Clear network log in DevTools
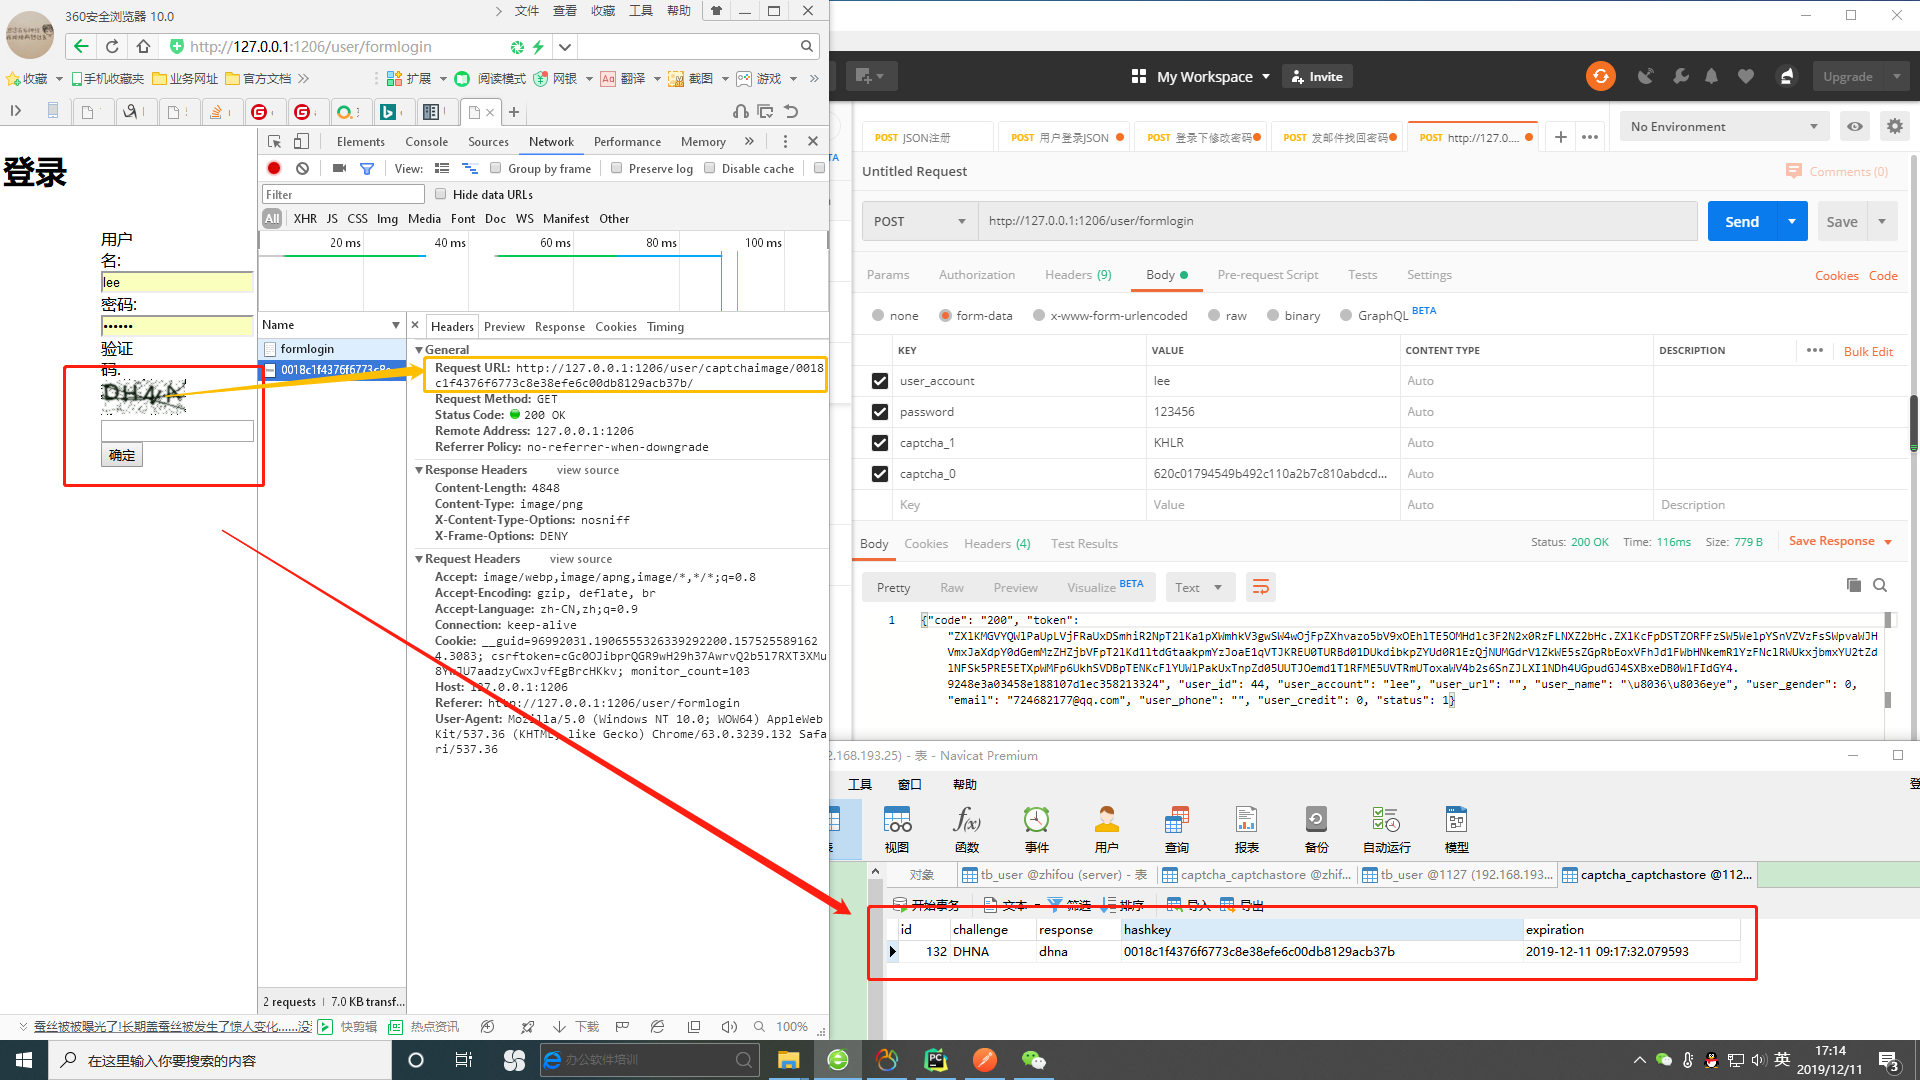This screenshot has width=1920, height=1080. click(302, 168)
